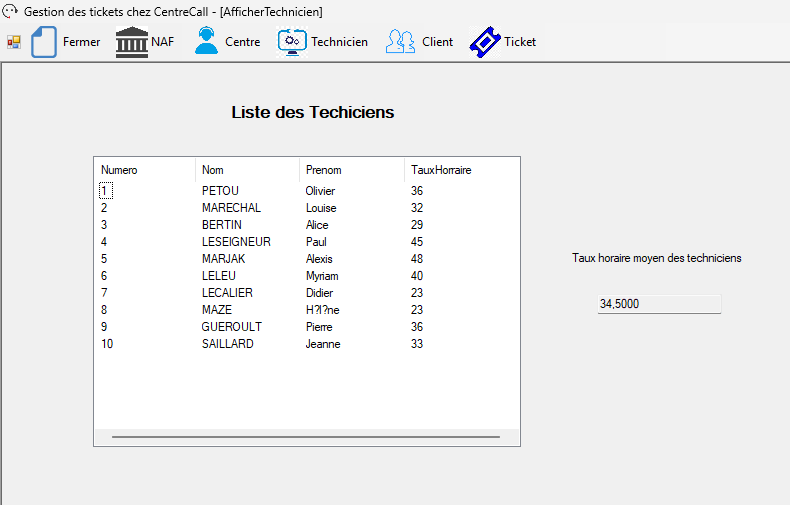790x505 pixels.
Task: Select row number 4 LESEIGNEUR
Action: [x=236, y=242]
